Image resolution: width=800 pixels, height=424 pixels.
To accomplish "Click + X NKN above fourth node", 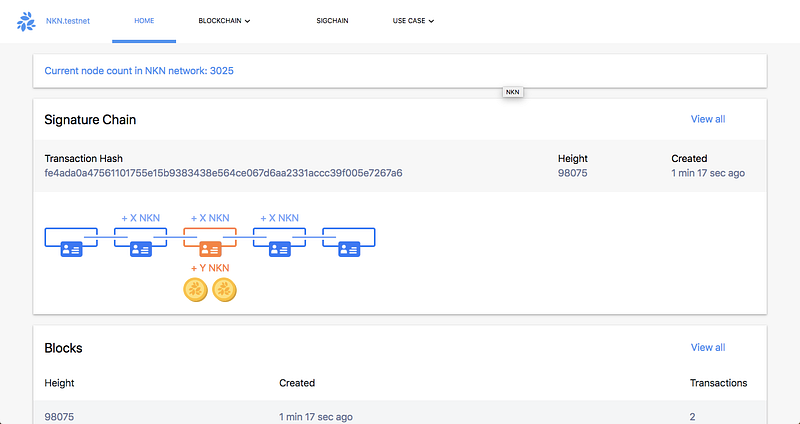I will 280,218.
